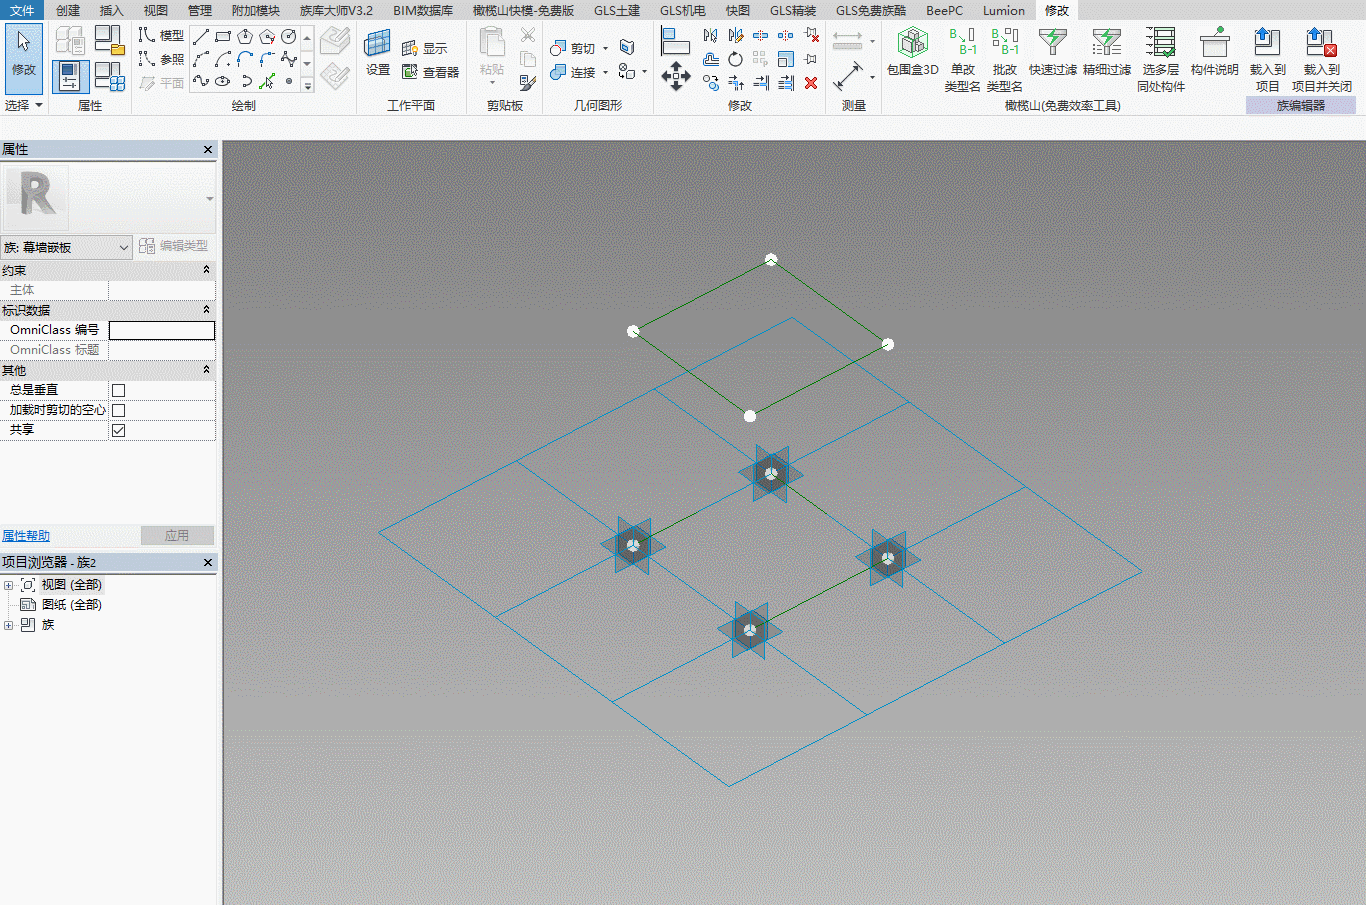The width and height of the screenshot is (1366, 905).
Task: Open the 族: 幕墙嵌板 type selector dropdown
Action: click(x=124, y=247)
